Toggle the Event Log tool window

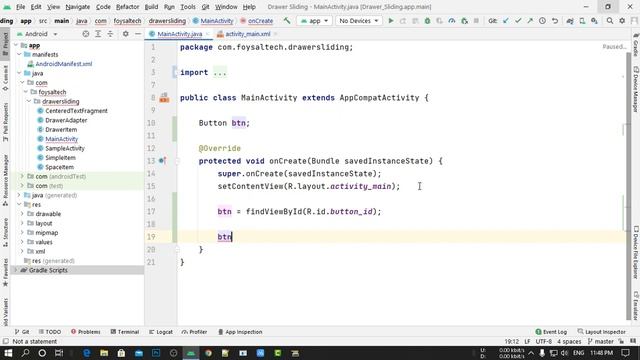point(551,332)
